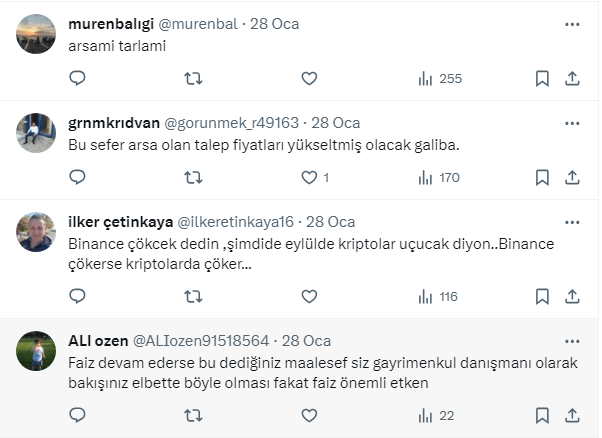This screenshot has width=602, height=438.
Task: Open ilker çetinkaya's profile name link
Action: [x=120, y=222]
